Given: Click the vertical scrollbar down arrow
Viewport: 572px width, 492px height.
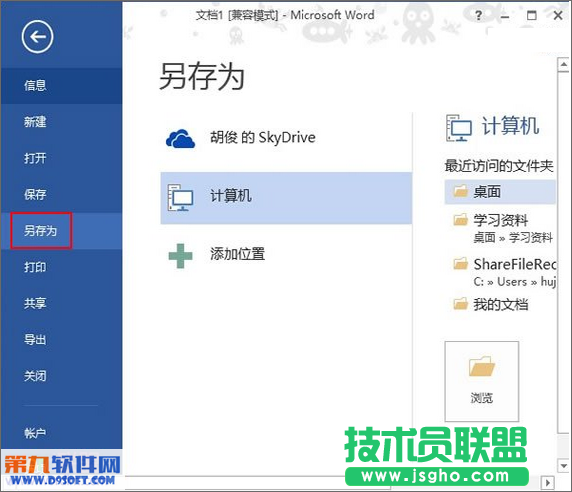Looking at the screenshot, I should click(564, 466).
